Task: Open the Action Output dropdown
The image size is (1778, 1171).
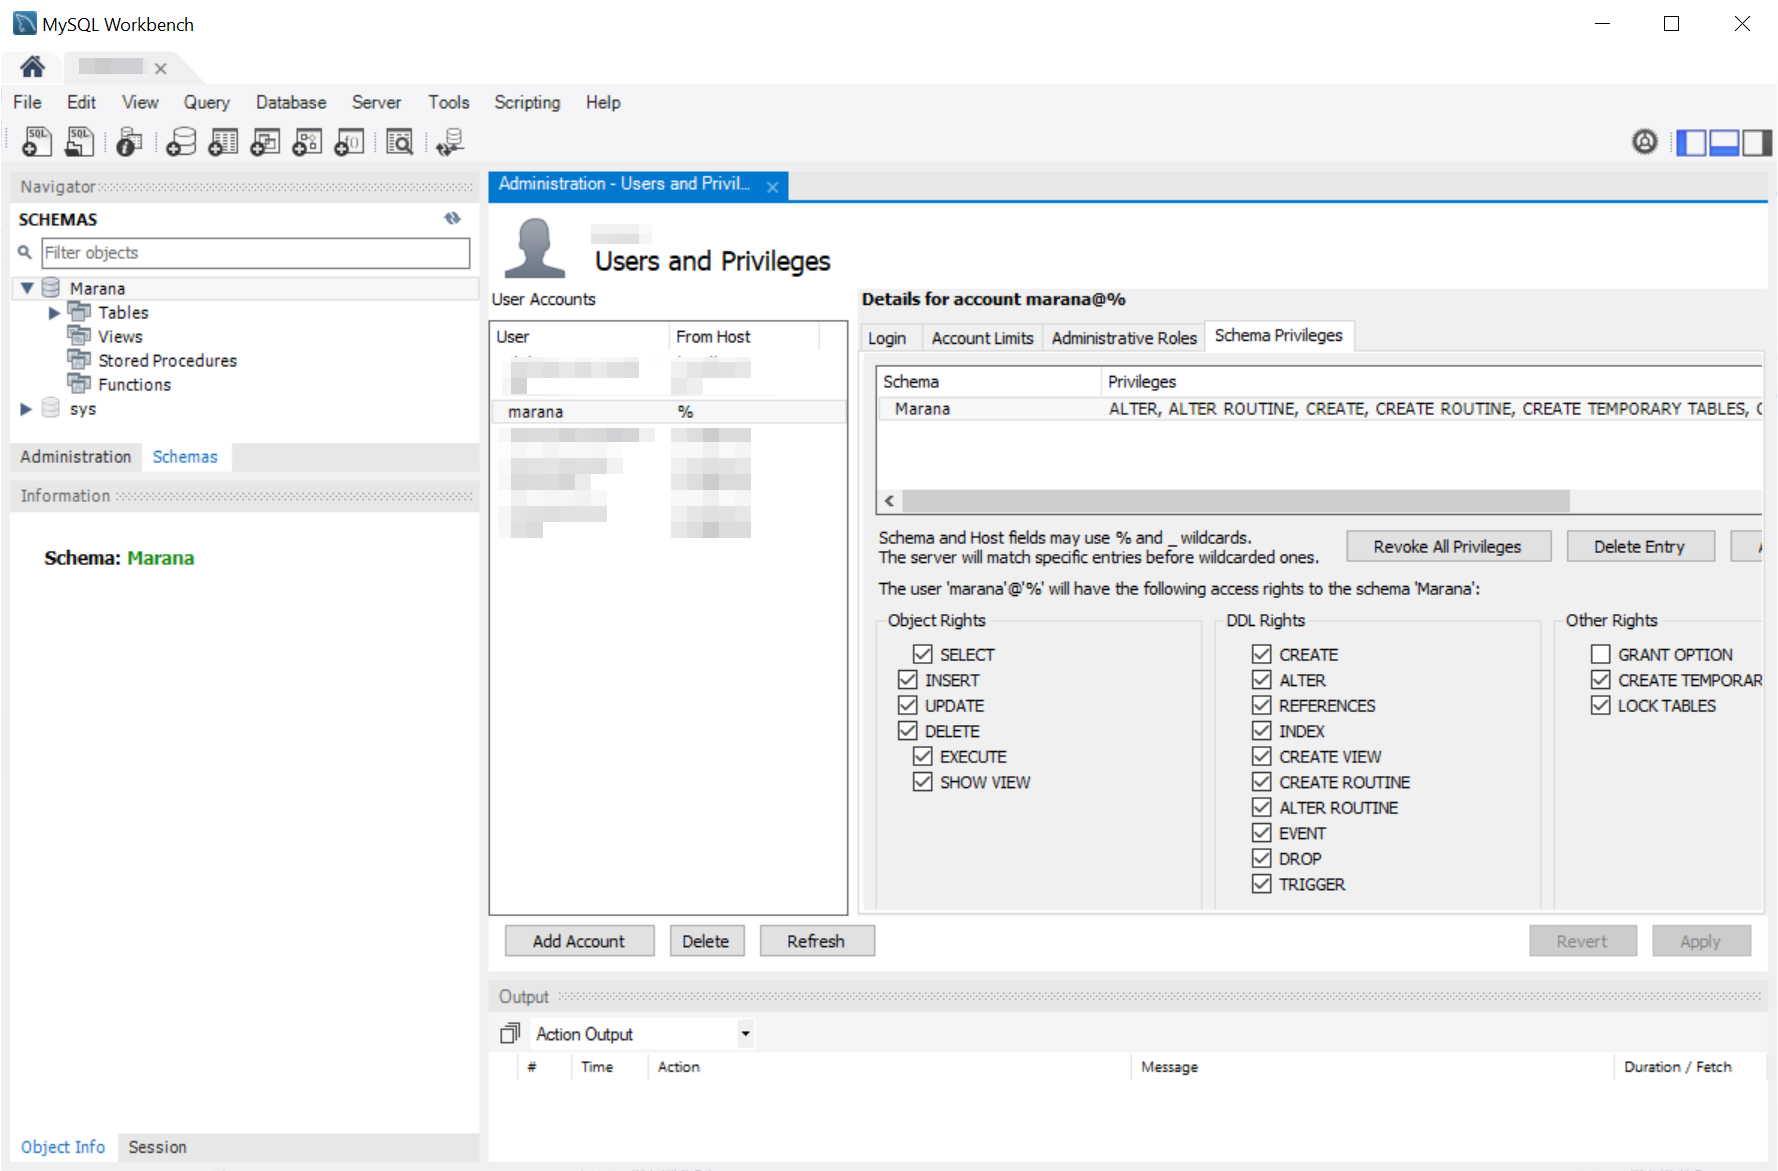Action: (745, 1034)
